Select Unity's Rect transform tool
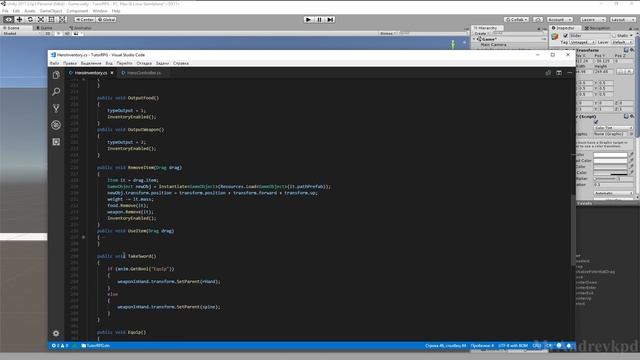Screen dimensions: 640x360 coord(52,20)
